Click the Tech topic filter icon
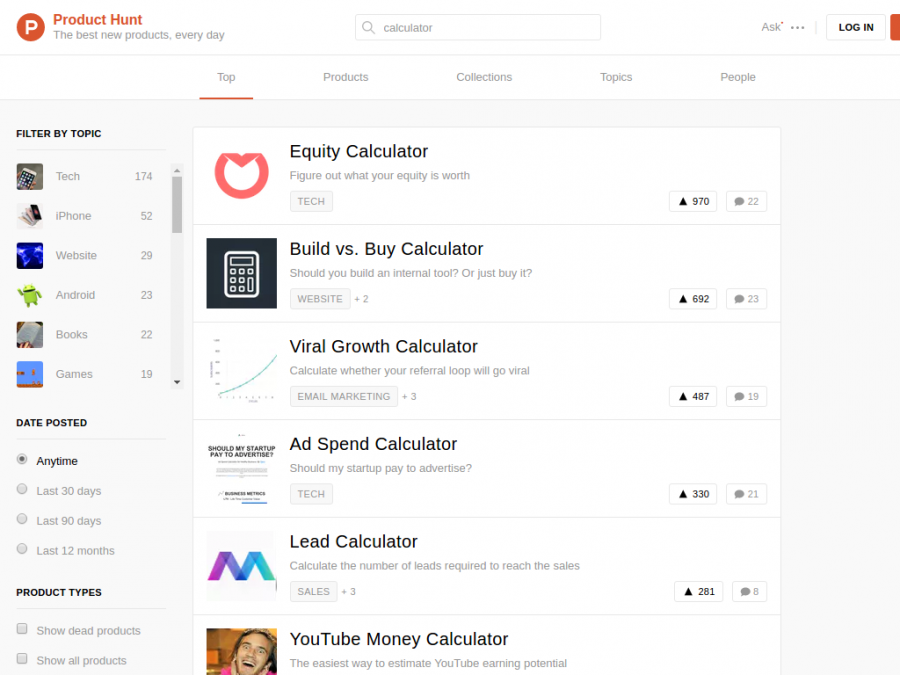 tap(30, 176)
